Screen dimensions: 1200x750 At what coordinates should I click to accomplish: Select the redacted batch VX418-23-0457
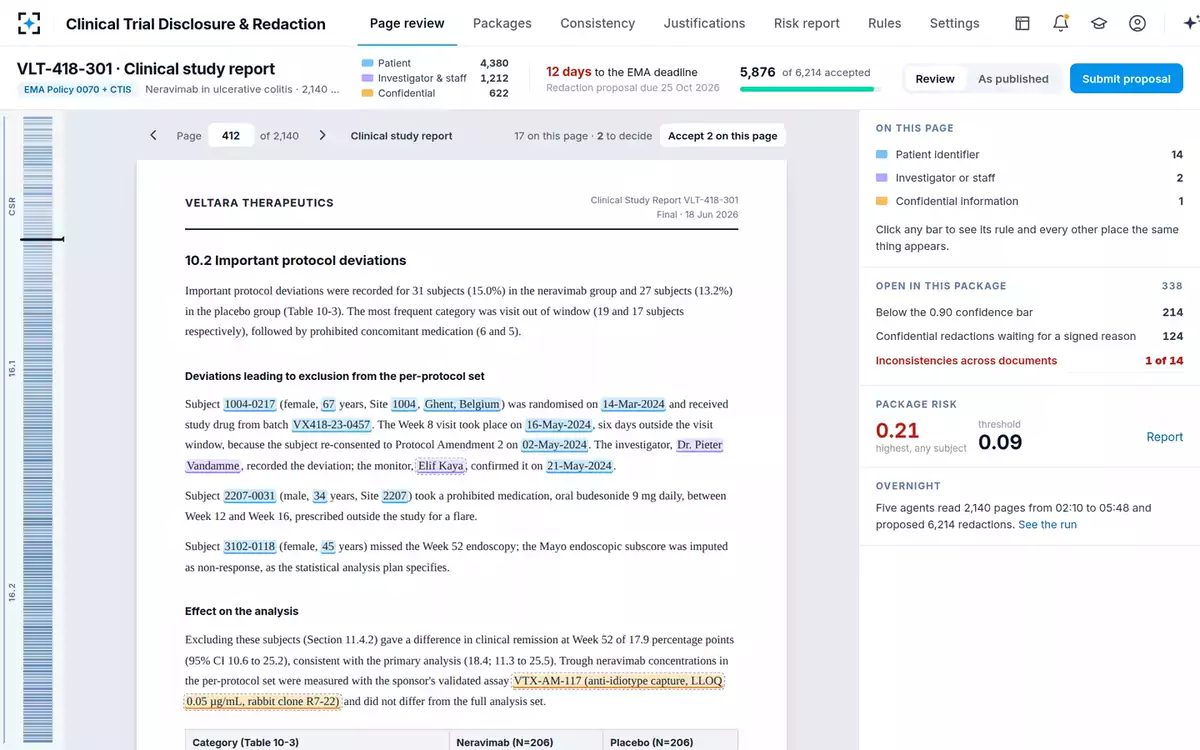[x=331, y=425]
